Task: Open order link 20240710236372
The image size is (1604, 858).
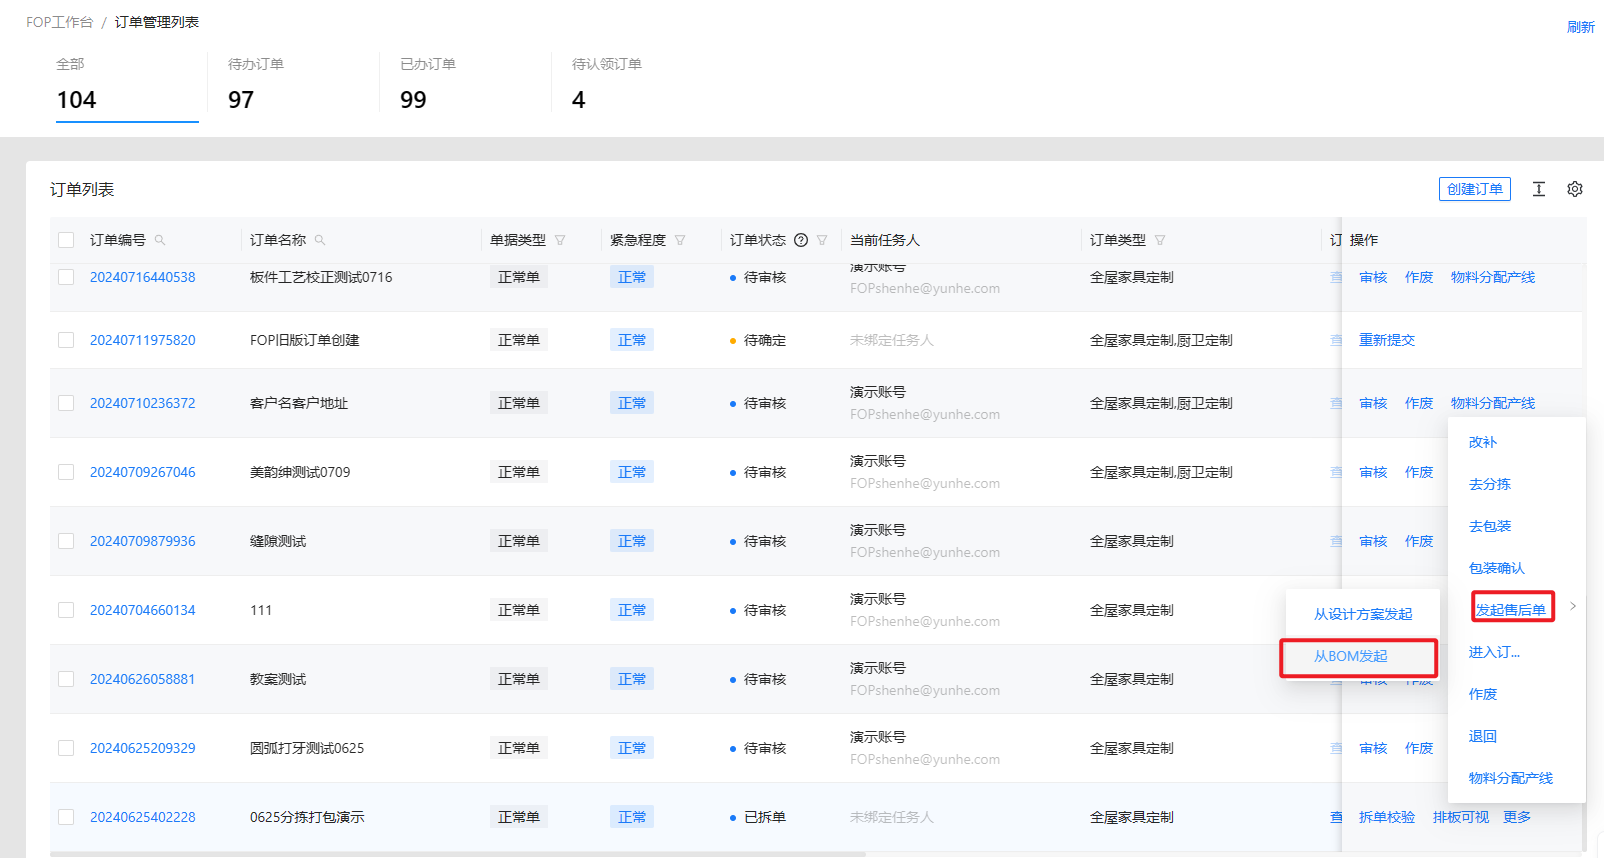Action: pyautogui.click(x=143, y=403)
